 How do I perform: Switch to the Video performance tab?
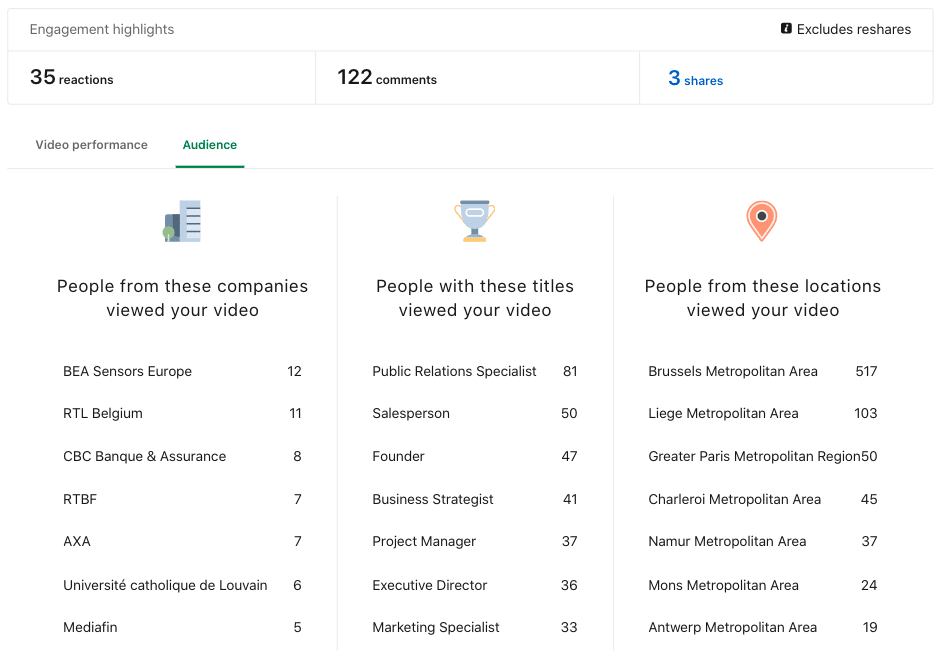point(91,145)
